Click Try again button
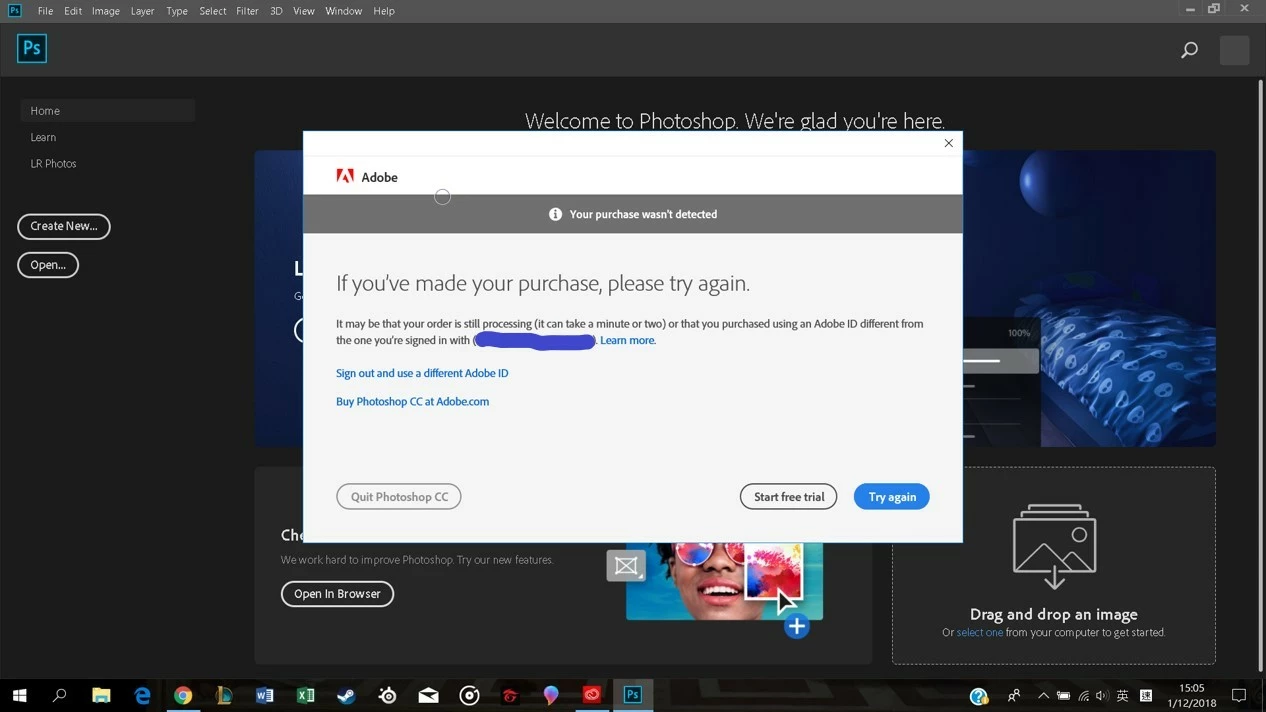Screen dimensions: 1266x712 (892, 497)
